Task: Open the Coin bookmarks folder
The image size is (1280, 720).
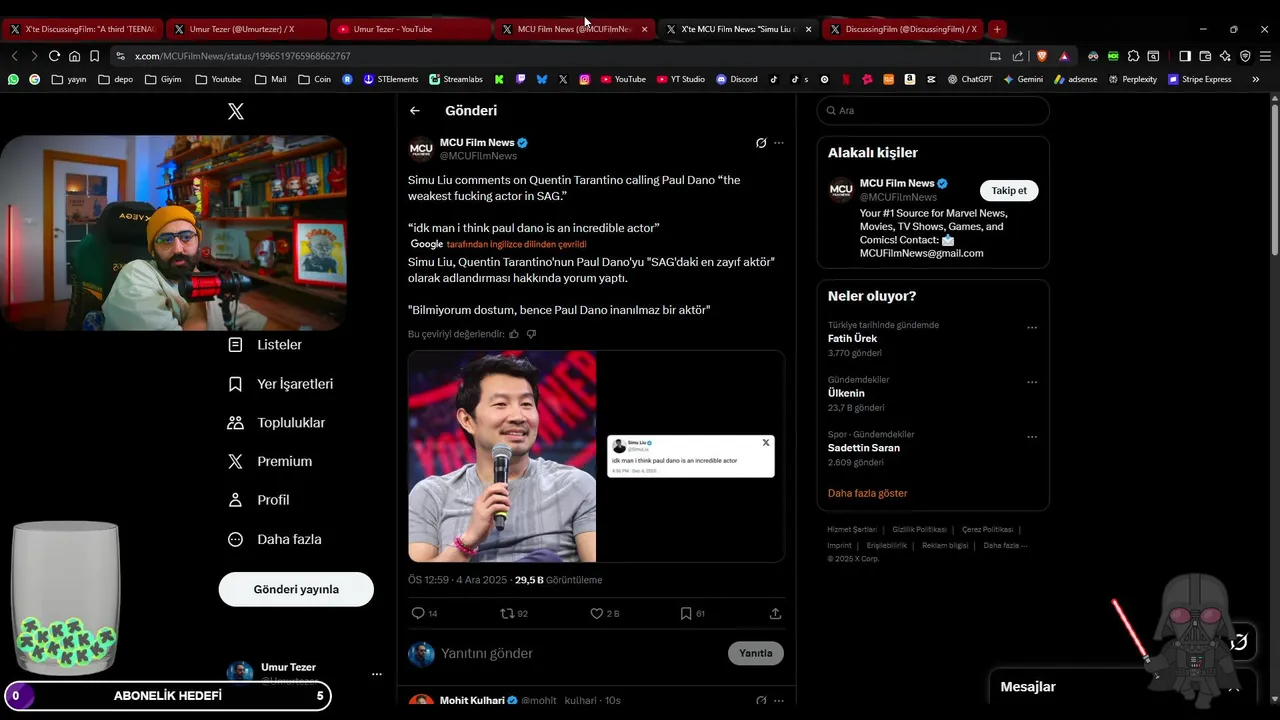Action: [315, 79]
